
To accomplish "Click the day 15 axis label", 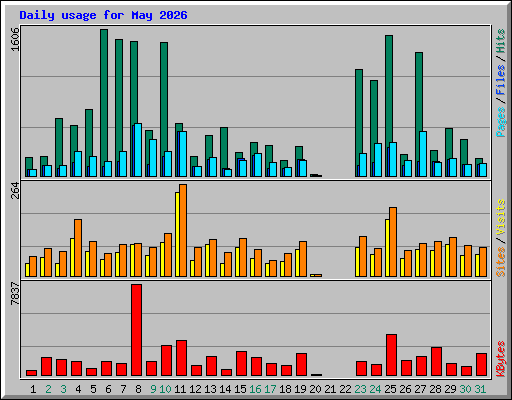I will (240, 389).
